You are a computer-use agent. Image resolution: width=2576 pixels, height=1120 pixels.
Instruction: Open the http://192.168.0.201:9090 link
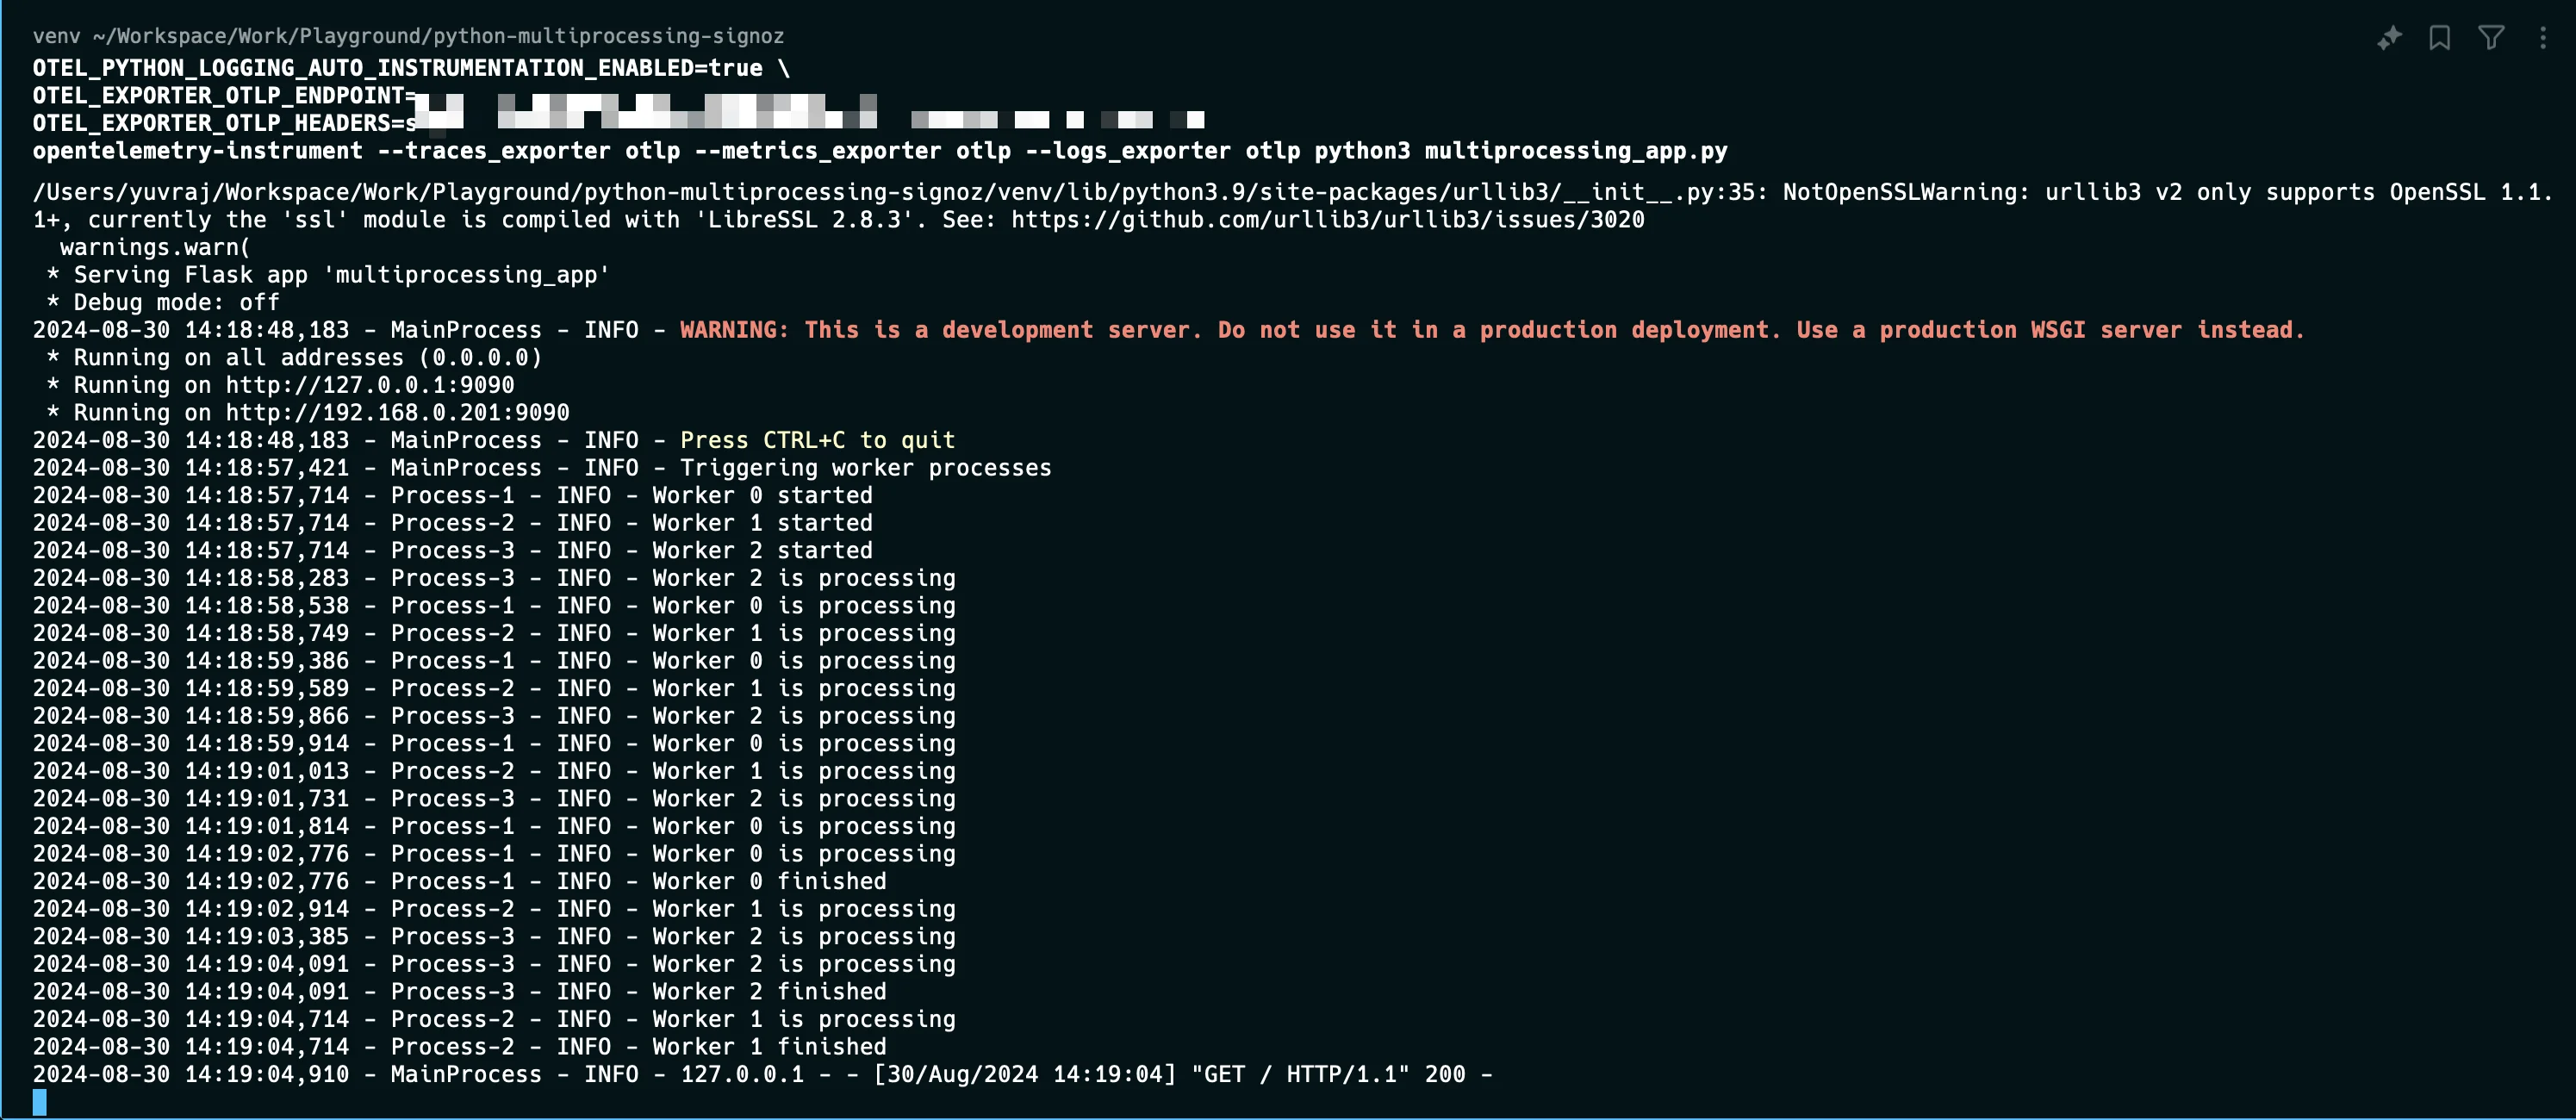click(x=398, y=413)
